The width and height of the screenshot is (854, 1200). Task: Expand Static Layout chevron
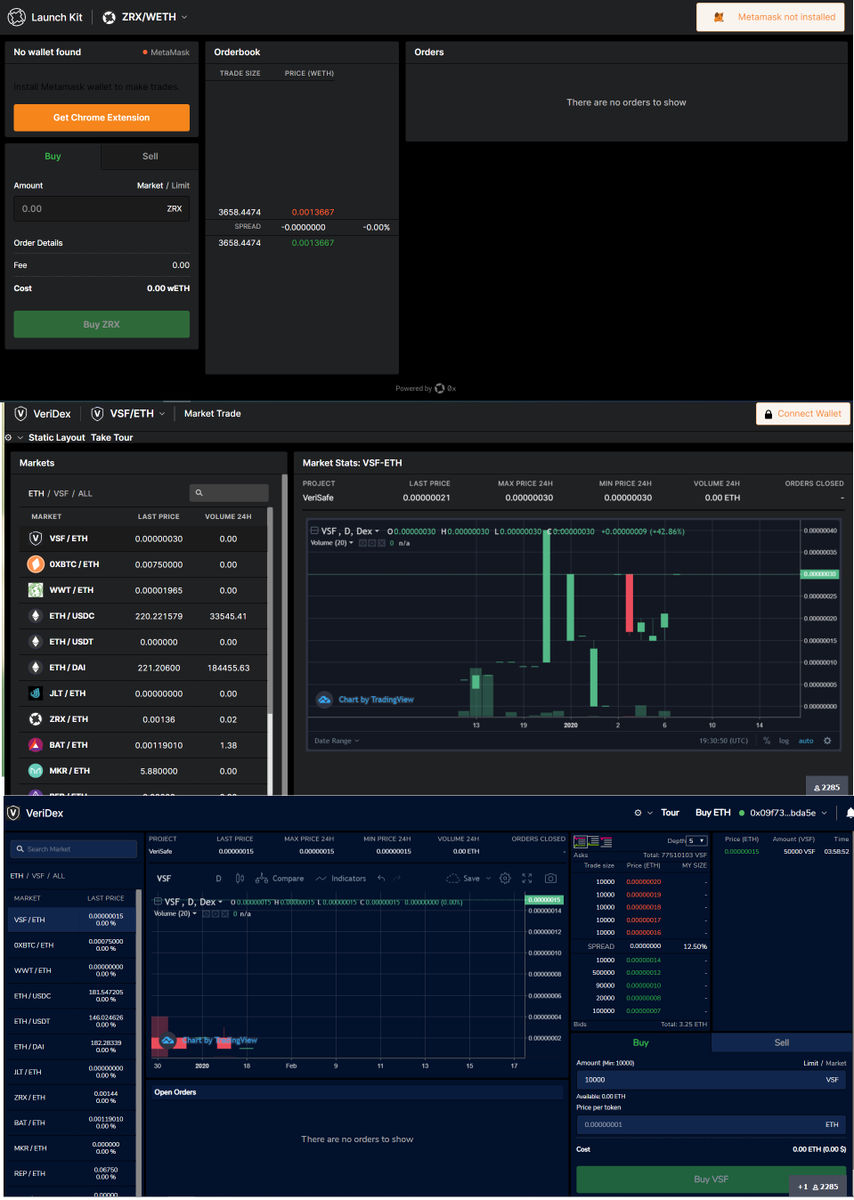pos(20,438)
